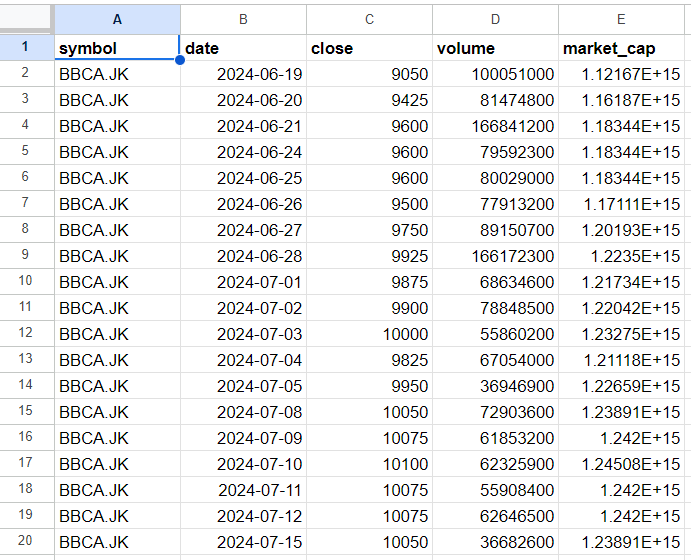Click volume value 36946900
This screenshot has height=560, width=691.
495,386
